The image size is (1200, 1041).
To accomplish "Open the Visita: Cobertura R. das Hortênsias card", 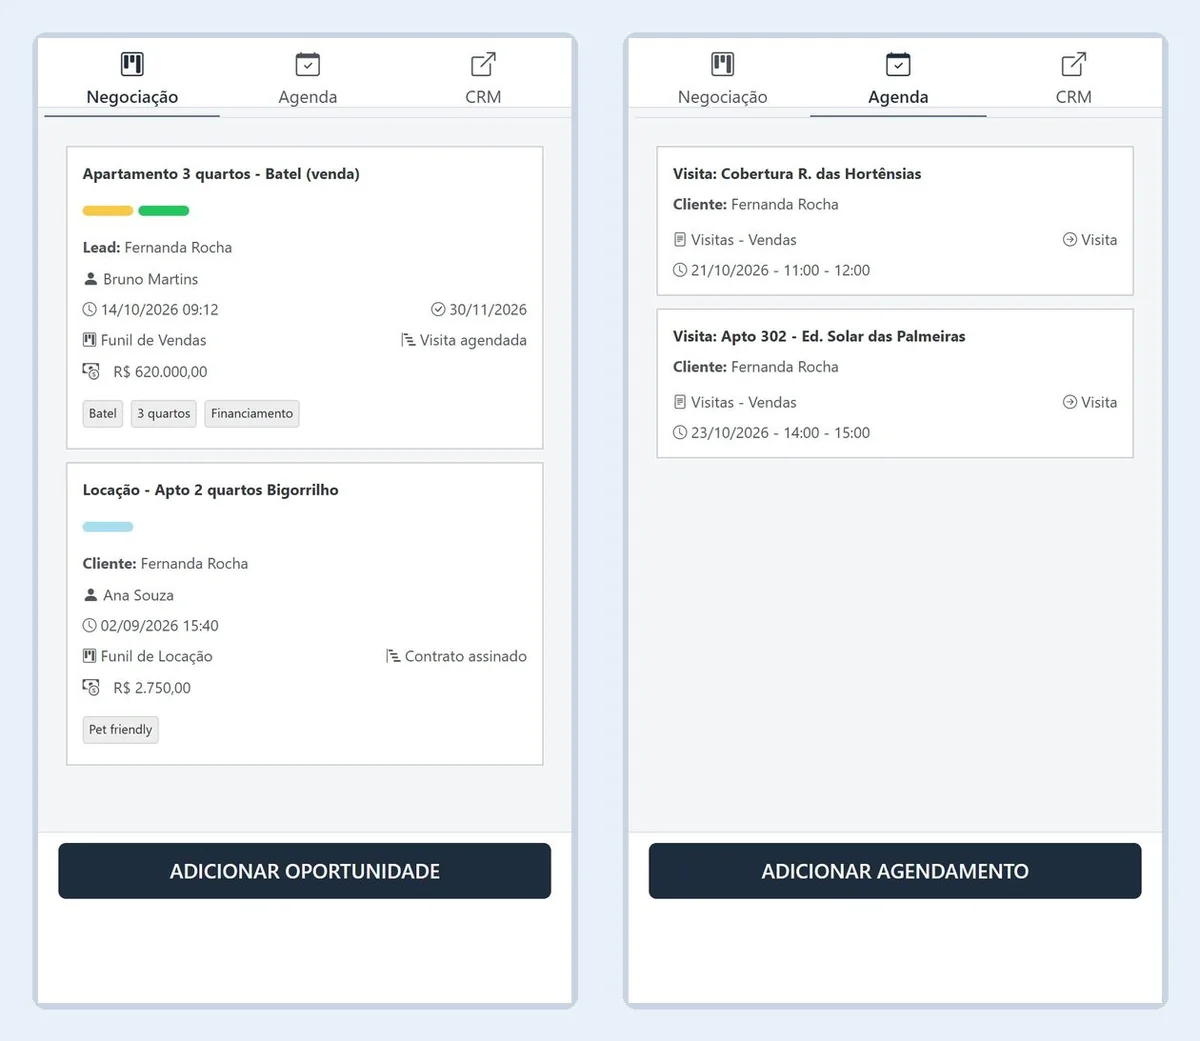I will 895,221.
